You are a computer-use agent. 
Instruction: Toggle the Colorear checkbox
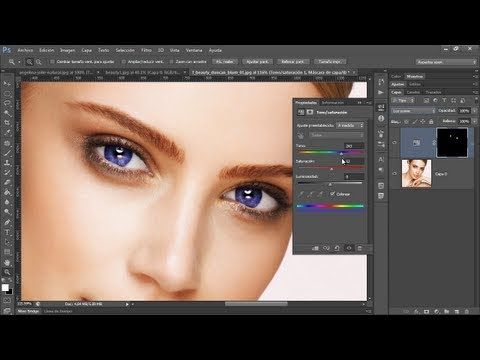pos(332,194)
